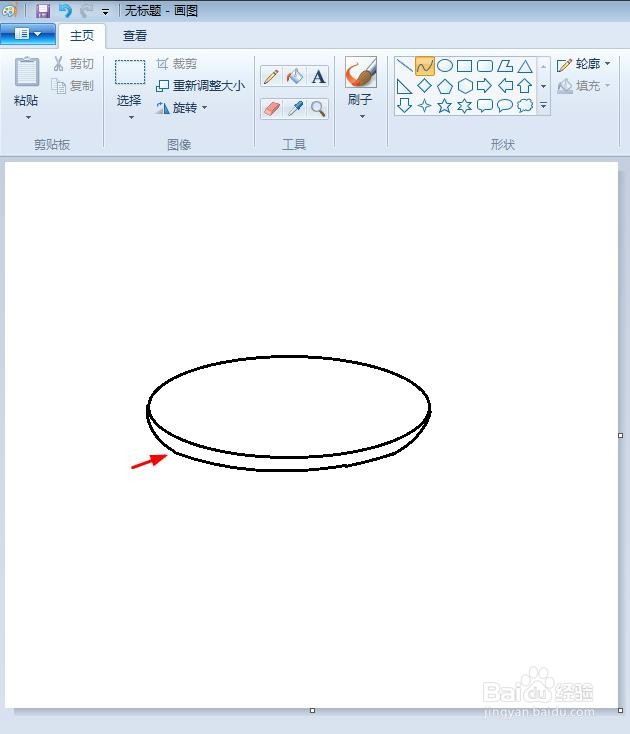Pick the Down arrow shape
Image resolution: width=630 pixels, height=734 pixels.
pos(404,106)
